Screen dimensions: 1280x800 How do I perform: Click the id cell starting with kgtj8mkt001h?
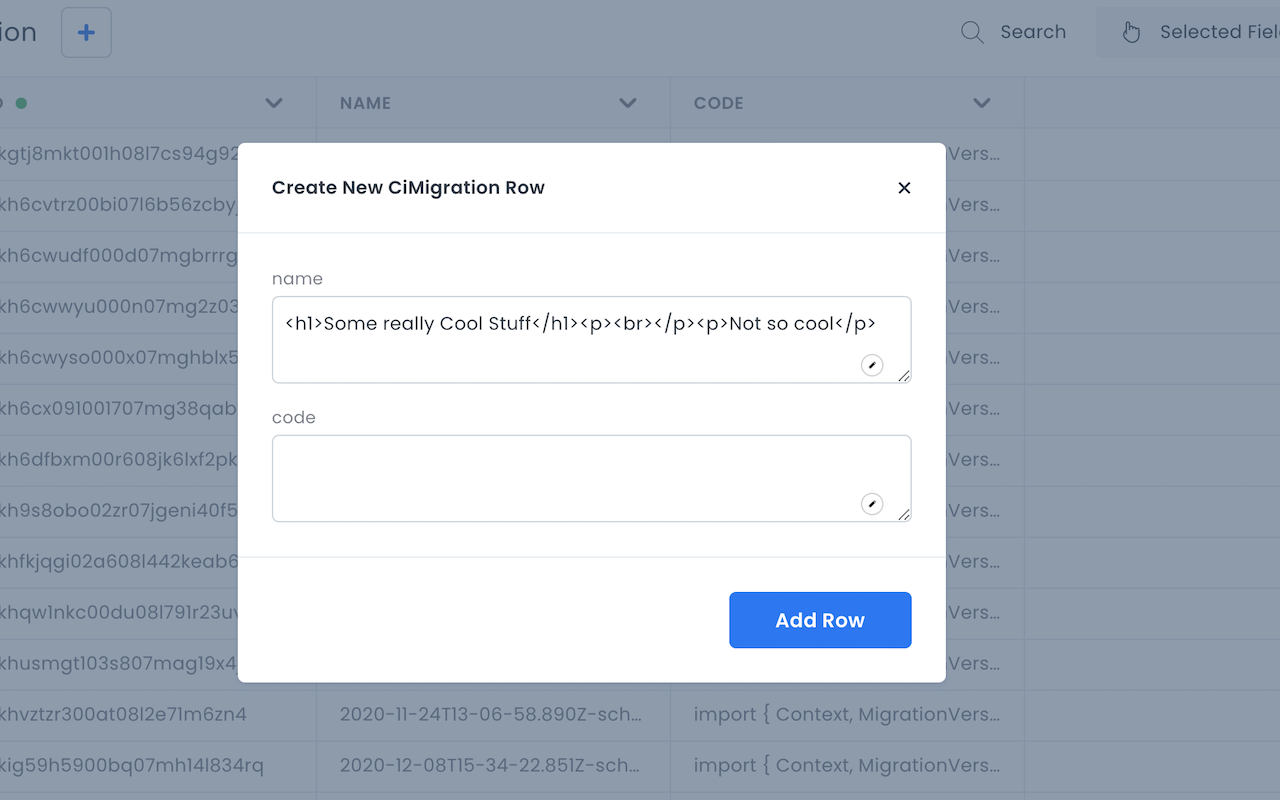click(119, 154)
